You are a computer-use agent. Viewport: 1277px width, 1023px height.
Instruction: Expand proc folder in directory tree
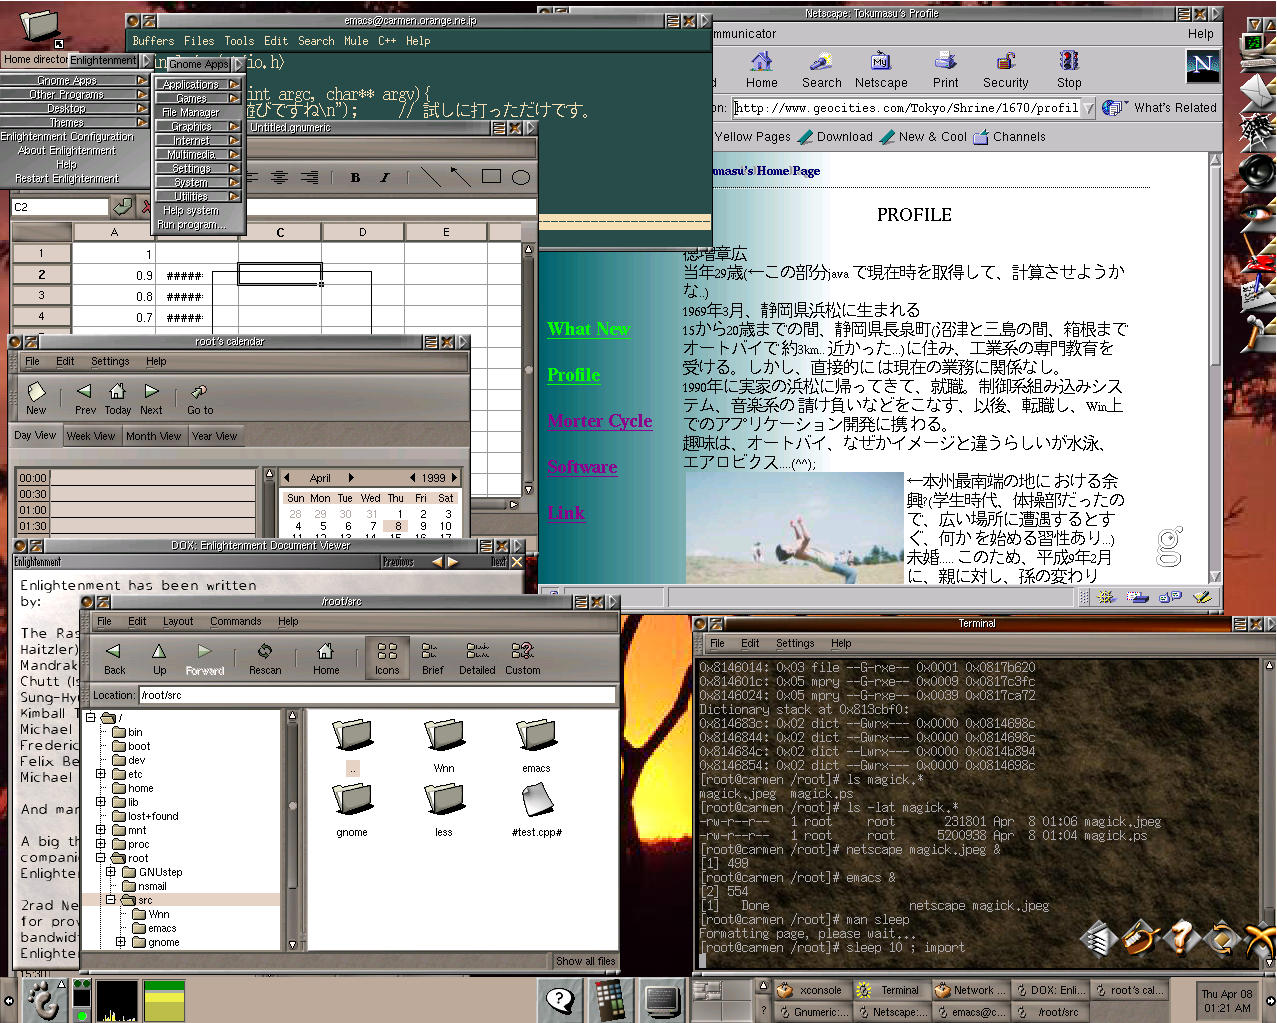101,844
